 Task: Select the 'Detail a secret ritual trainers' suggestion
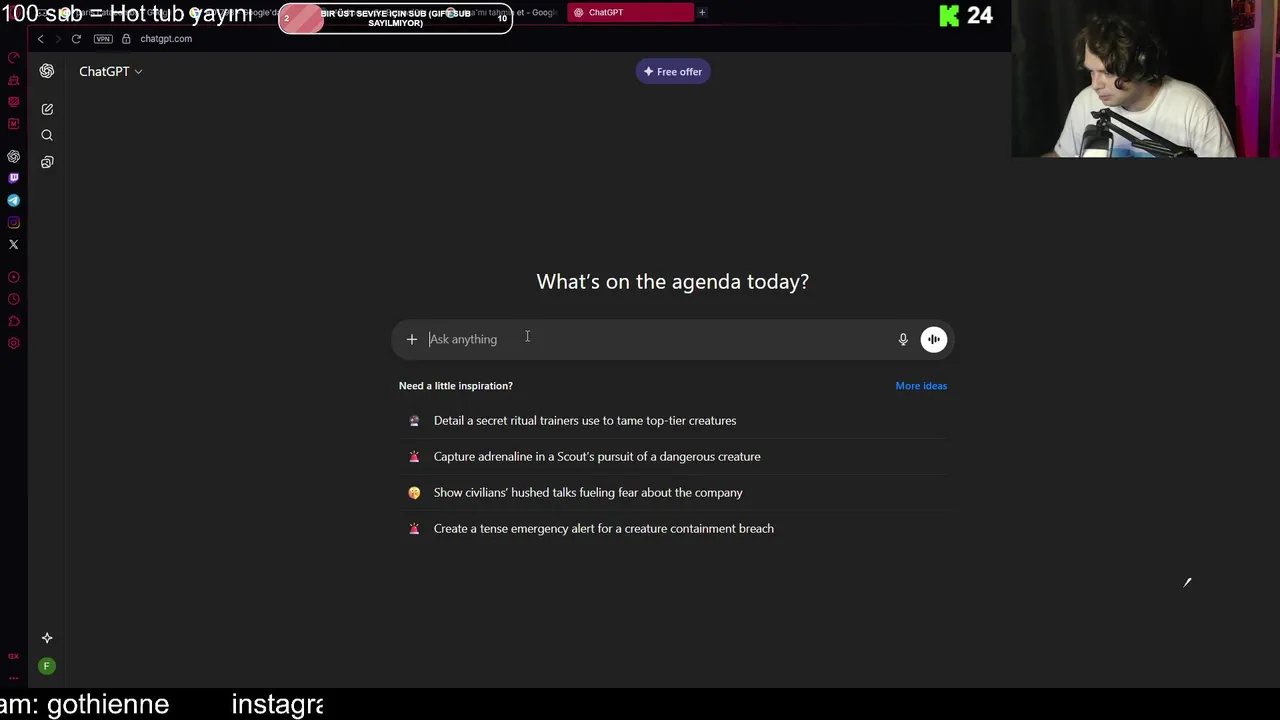(x=673, y=421)
